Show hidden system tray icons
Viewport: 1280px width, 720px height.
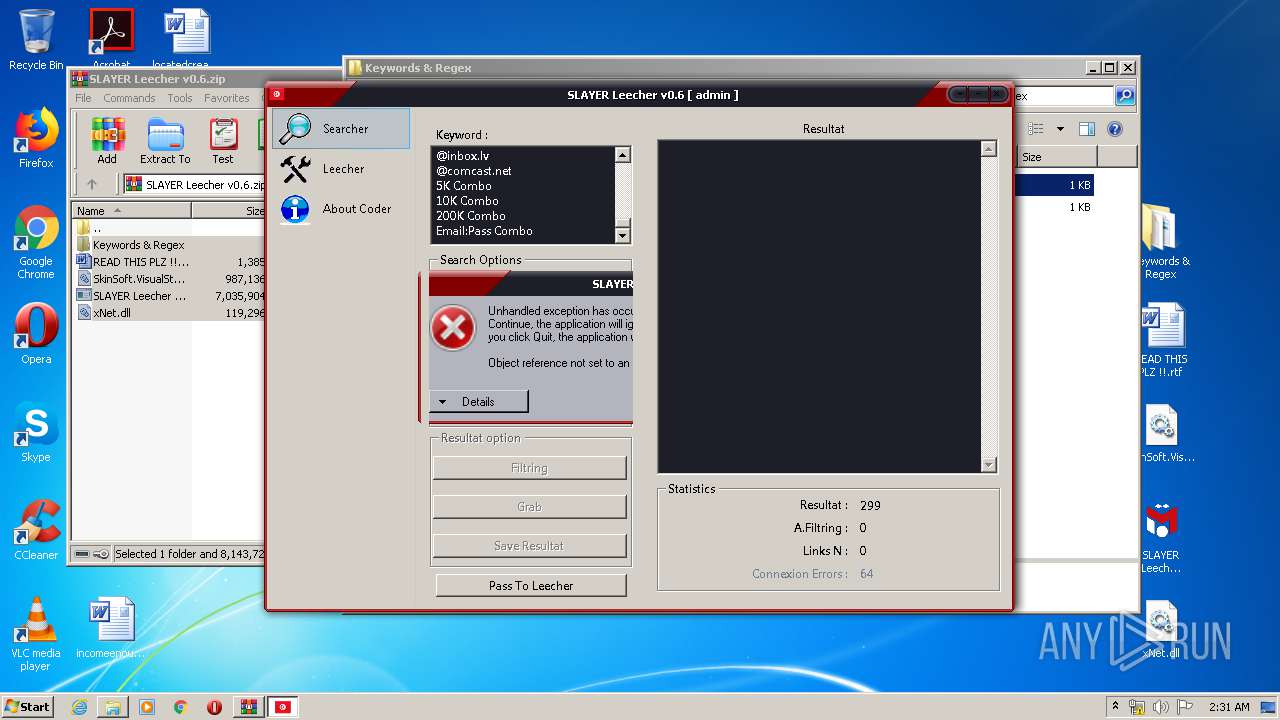(1116, 706)
